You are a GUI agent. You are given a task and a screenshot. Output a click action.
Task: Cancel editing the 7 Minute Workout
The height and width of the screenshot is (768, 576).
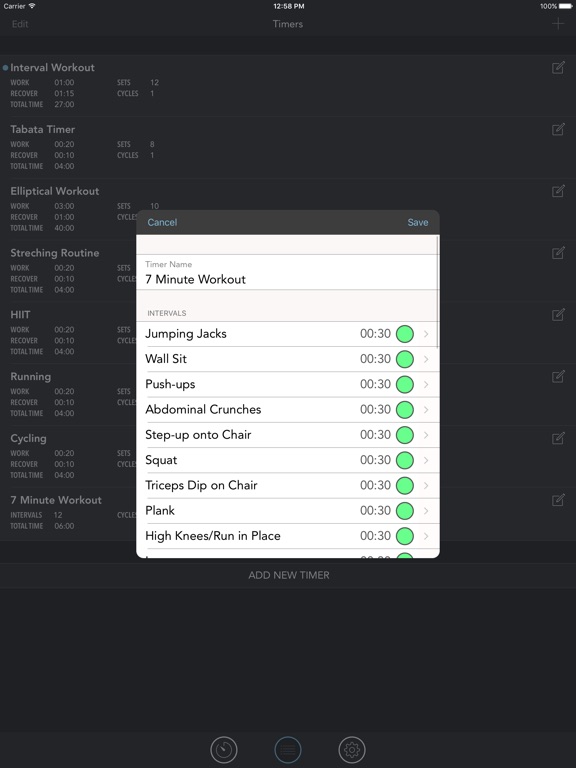(x=162, y=222)
